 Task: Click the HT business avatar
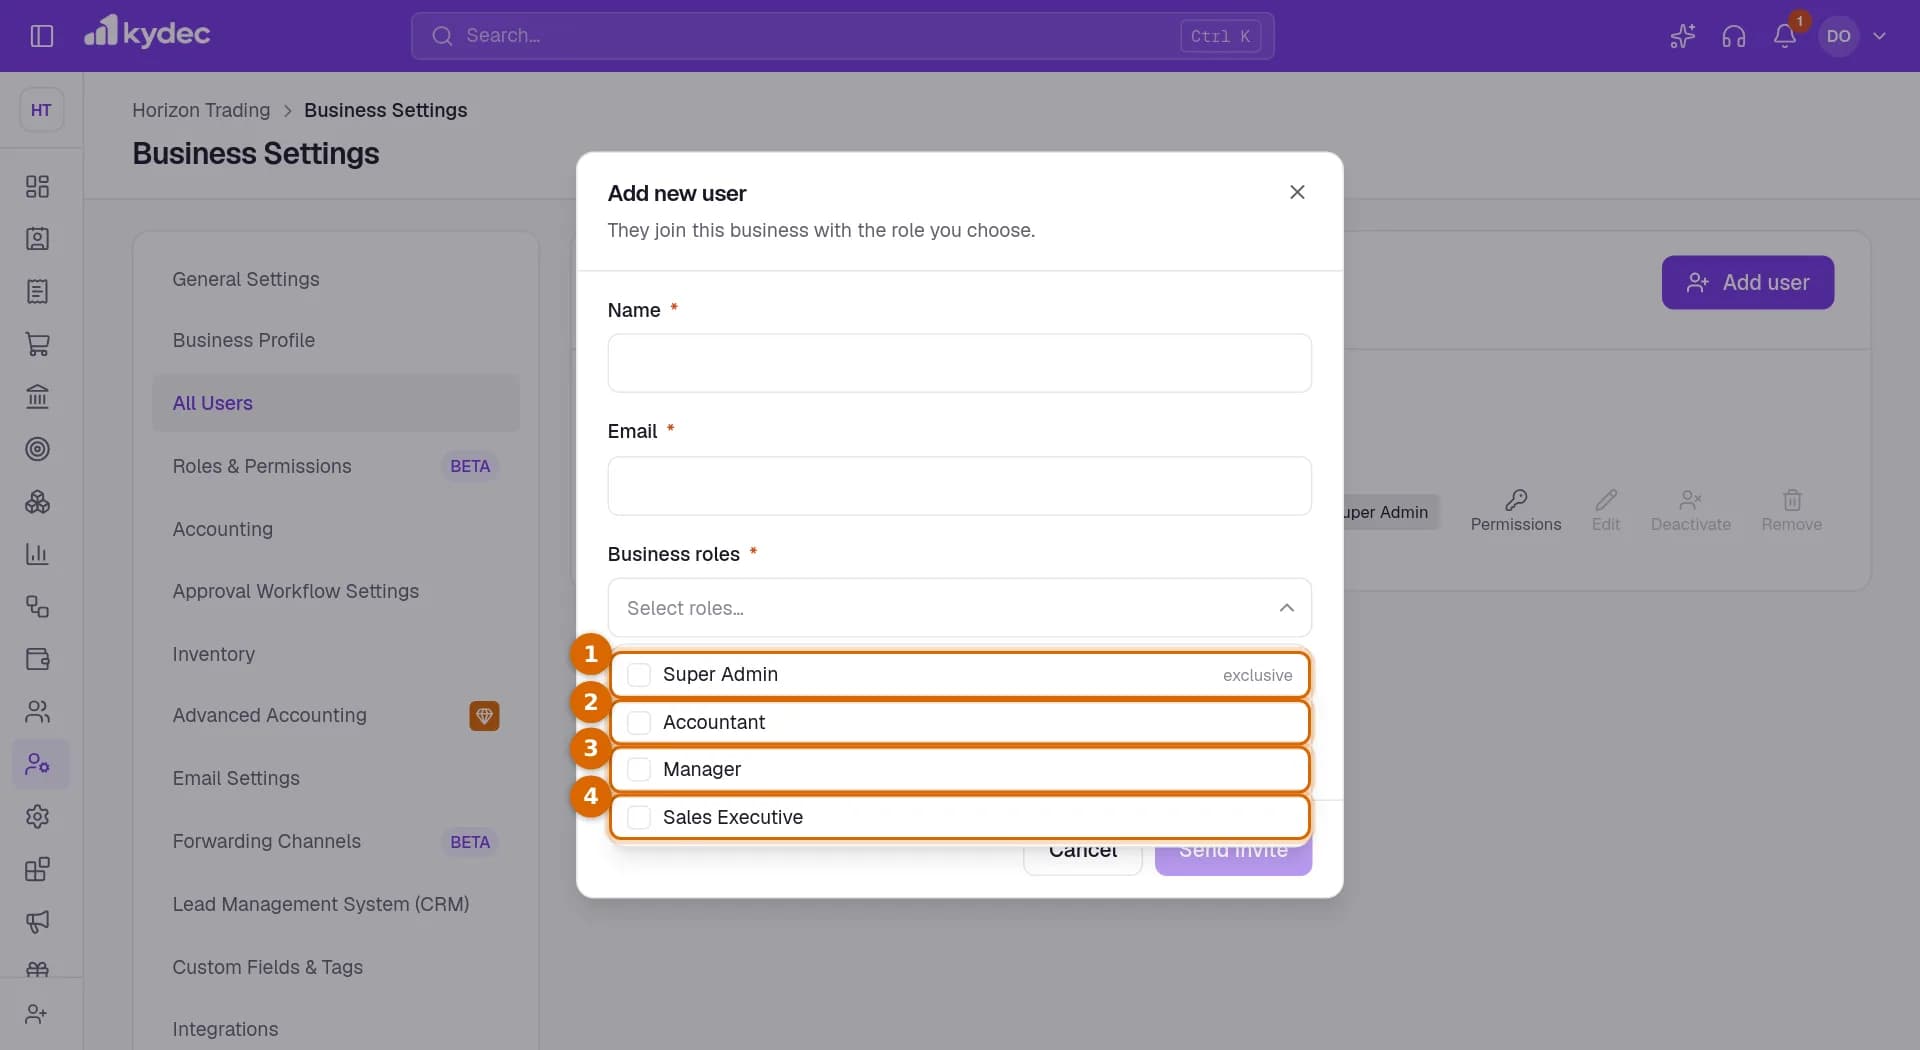pyautogui.click(x=41, y=110)
